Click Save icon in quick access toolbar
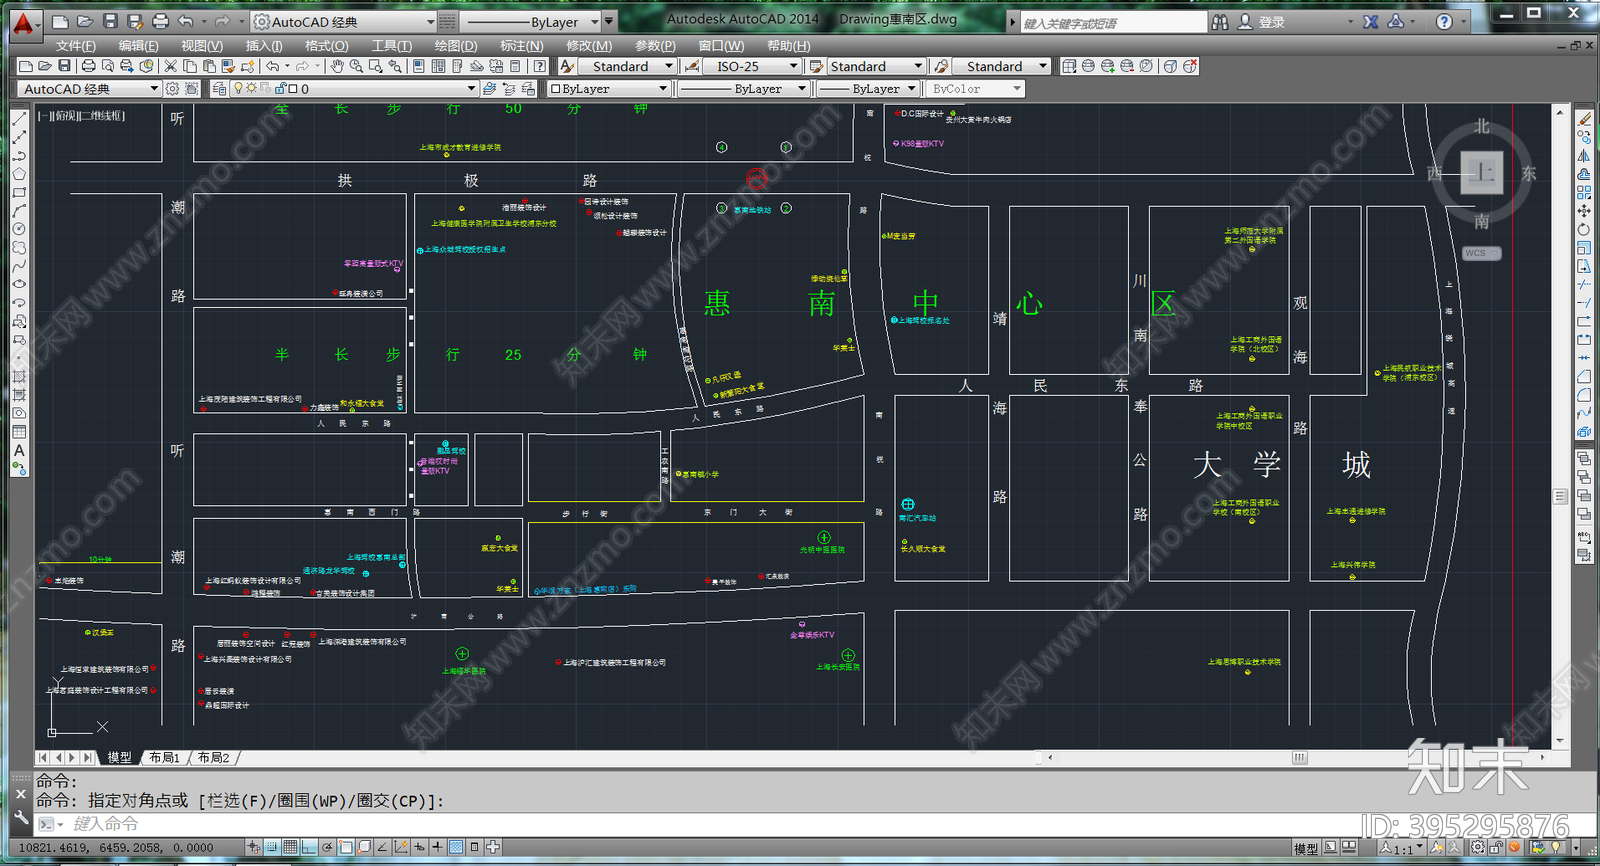1600x866 pixels. pos(110,21)
